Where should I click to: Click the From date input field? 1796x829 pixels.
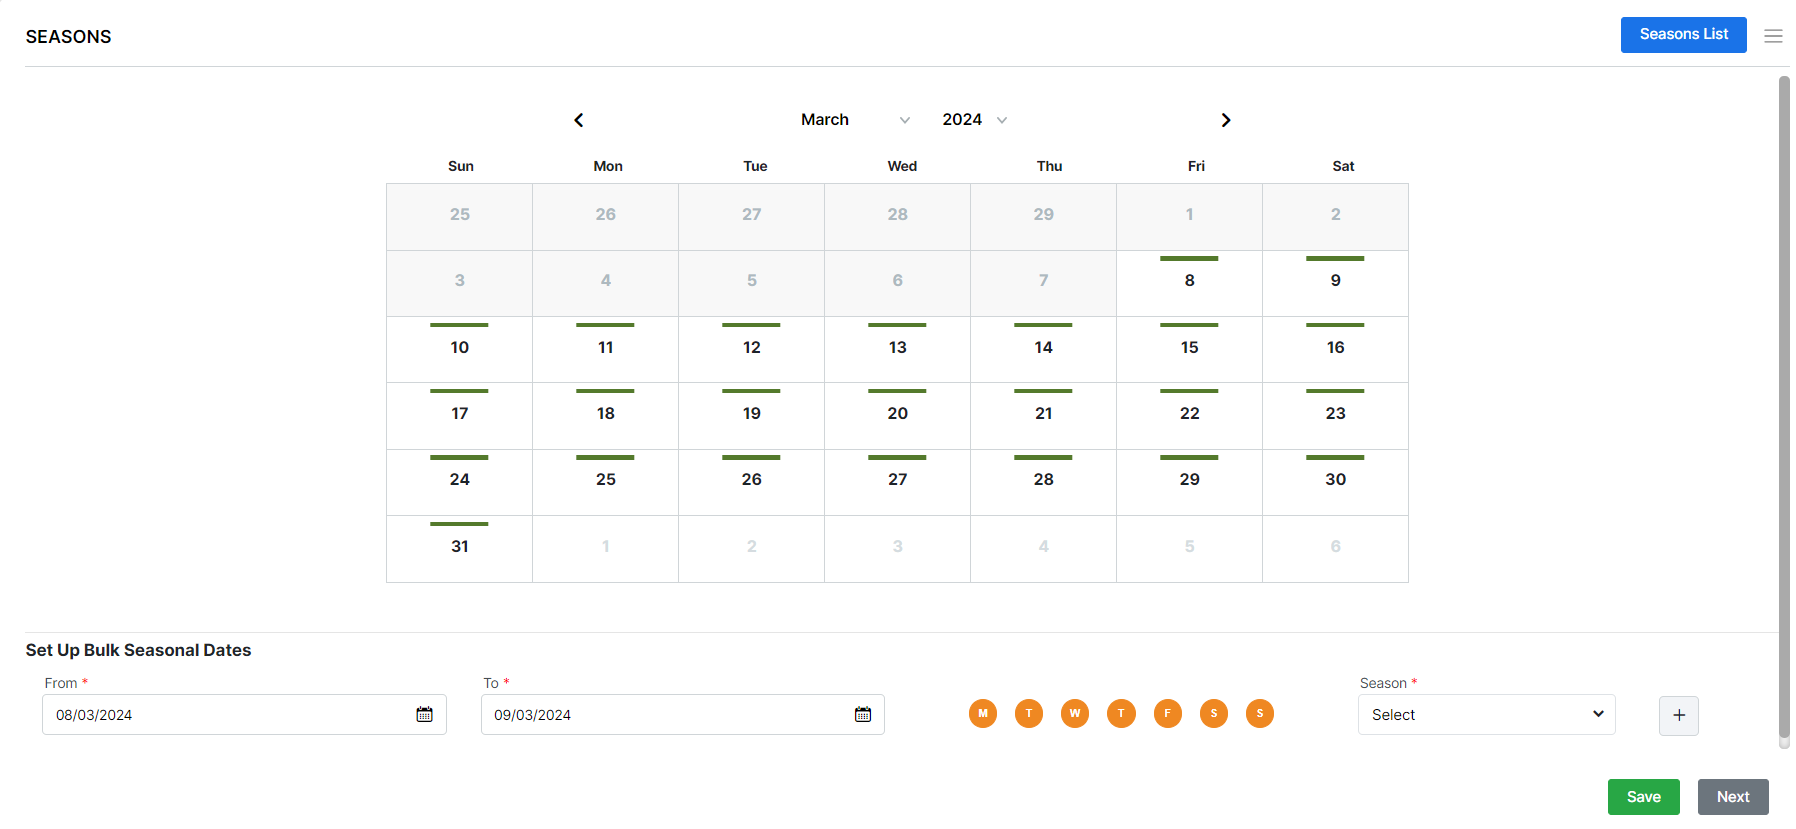click(x=230, y=714)
